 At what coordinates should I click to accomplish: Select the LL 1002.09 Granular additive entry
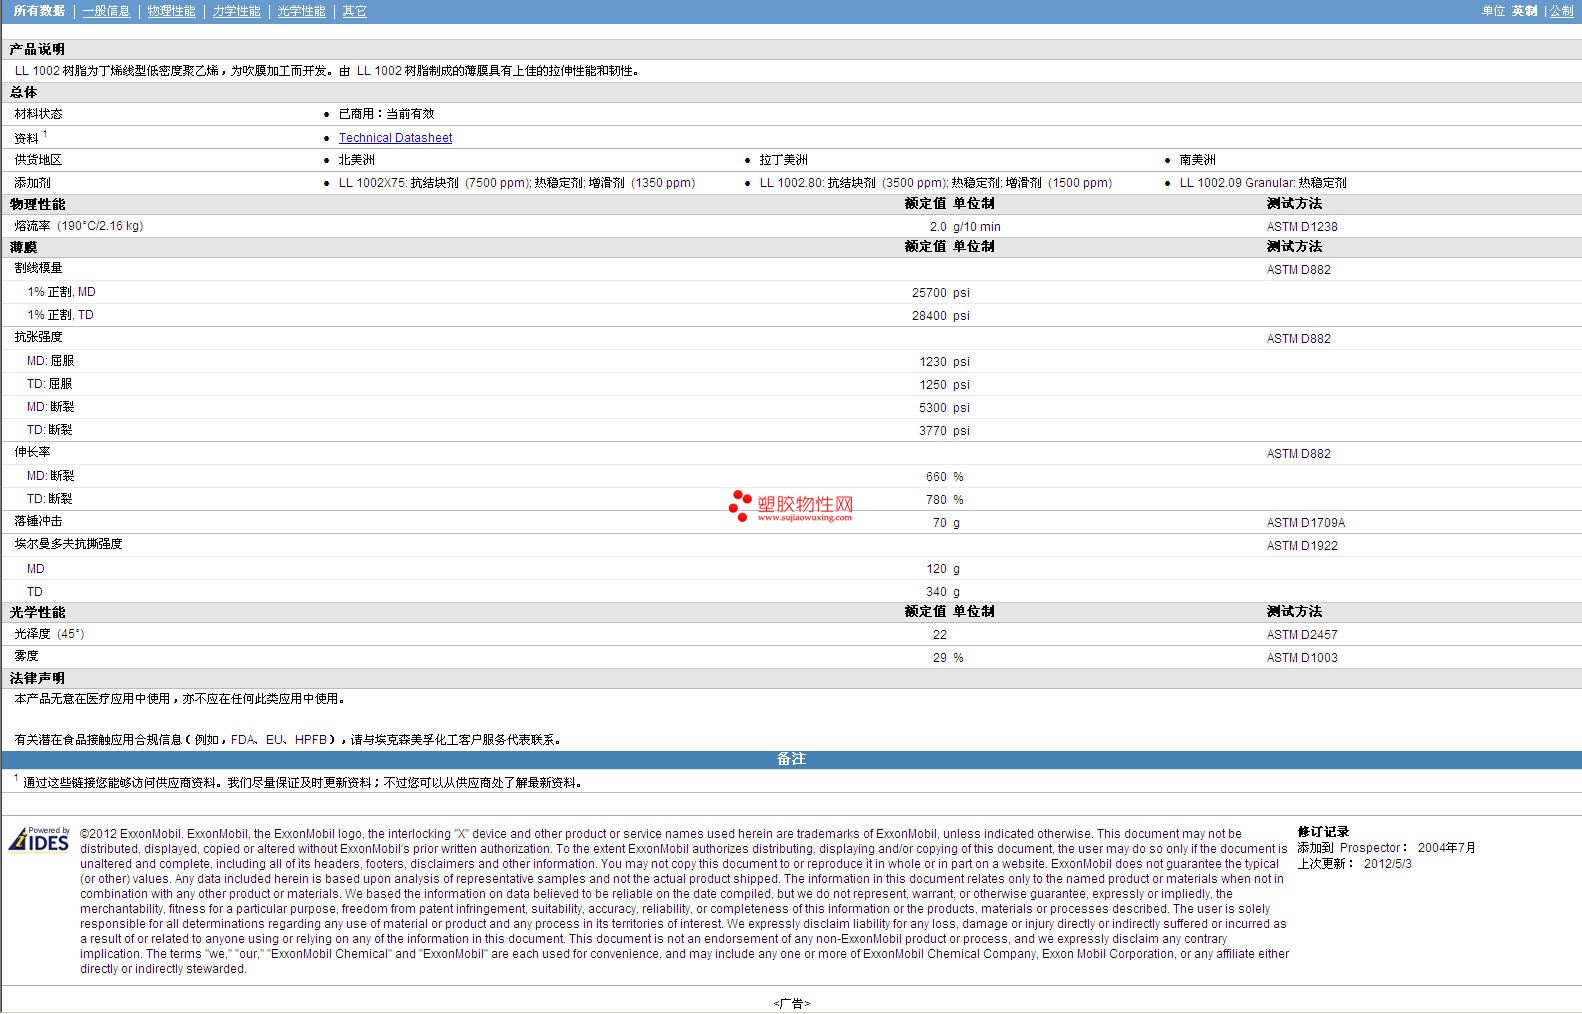[1263, 183]
